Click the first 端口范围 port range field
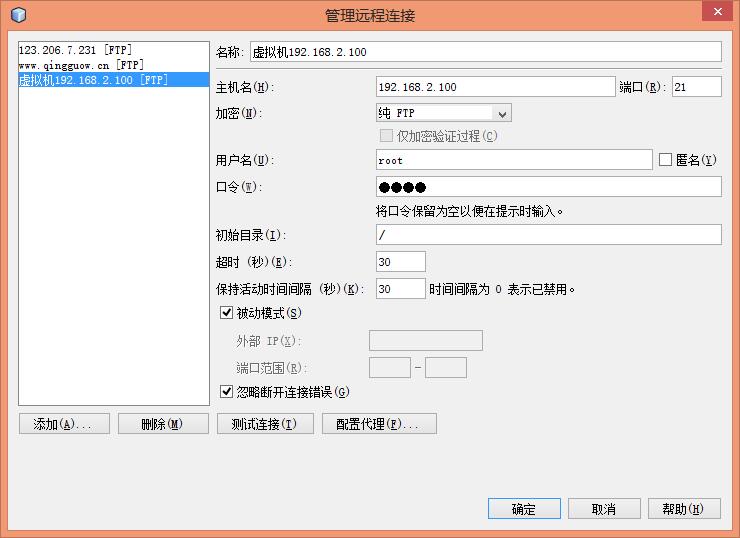 coord(390,368)
